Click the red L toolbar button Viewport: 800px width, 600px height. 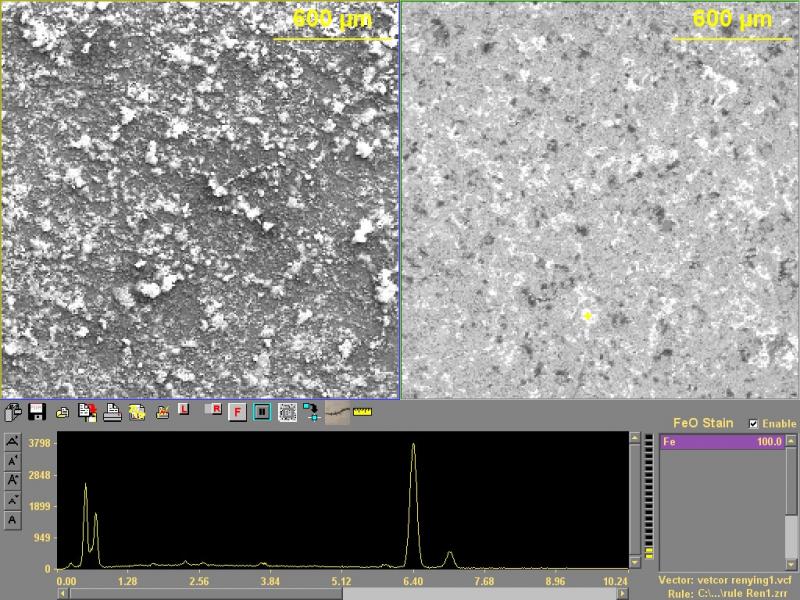(x=184, y=410)
